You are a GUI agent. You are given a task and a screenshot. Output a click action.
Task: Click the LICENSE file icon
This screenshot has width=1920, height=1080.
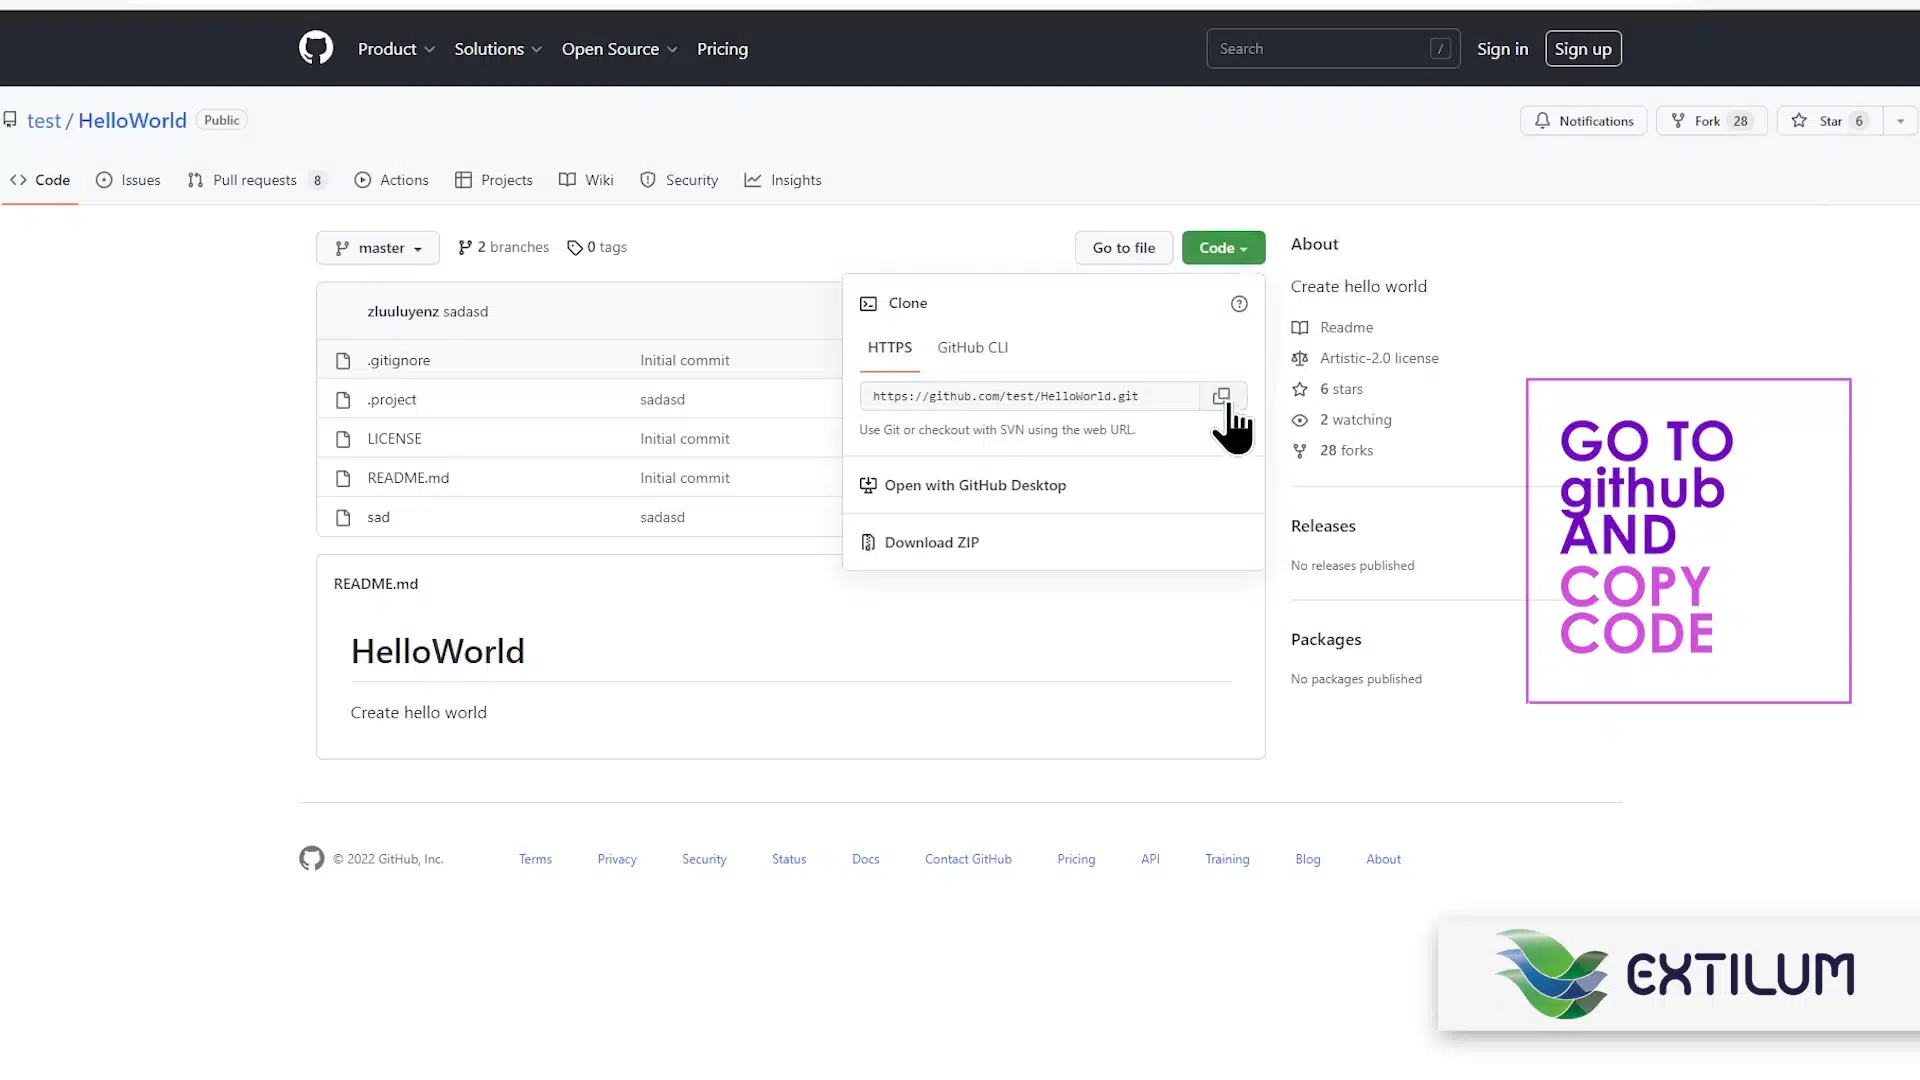pos(343,439)
